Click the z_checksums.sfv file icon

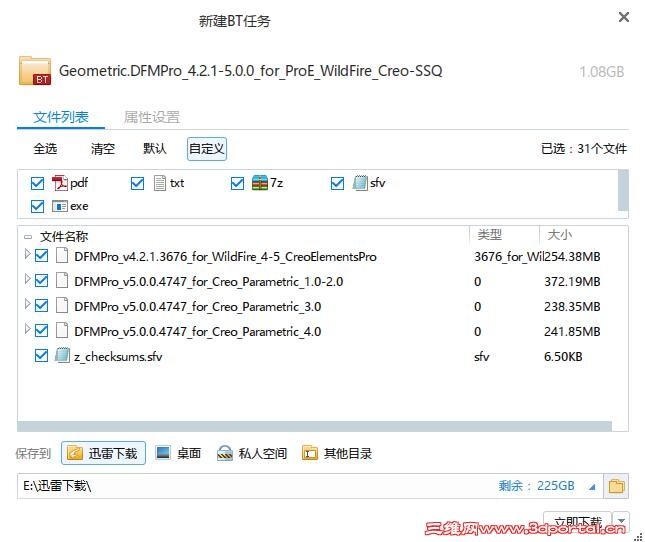point(62,355)
